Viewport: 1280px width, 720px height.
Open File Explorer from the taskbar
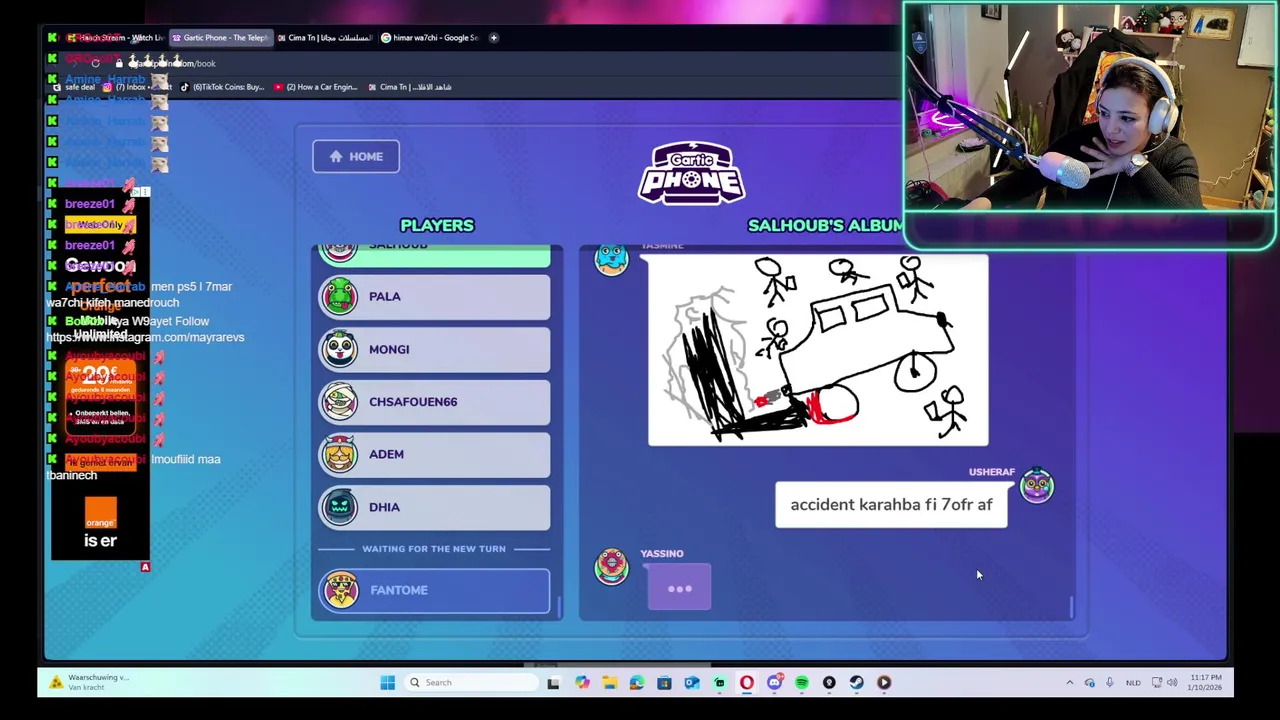point(609,683)
